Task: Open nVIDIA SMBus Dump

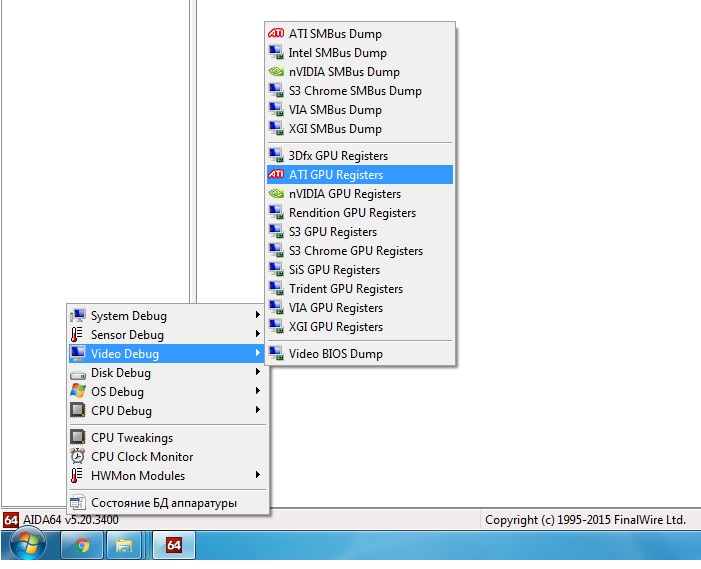Action: [360, 72]
